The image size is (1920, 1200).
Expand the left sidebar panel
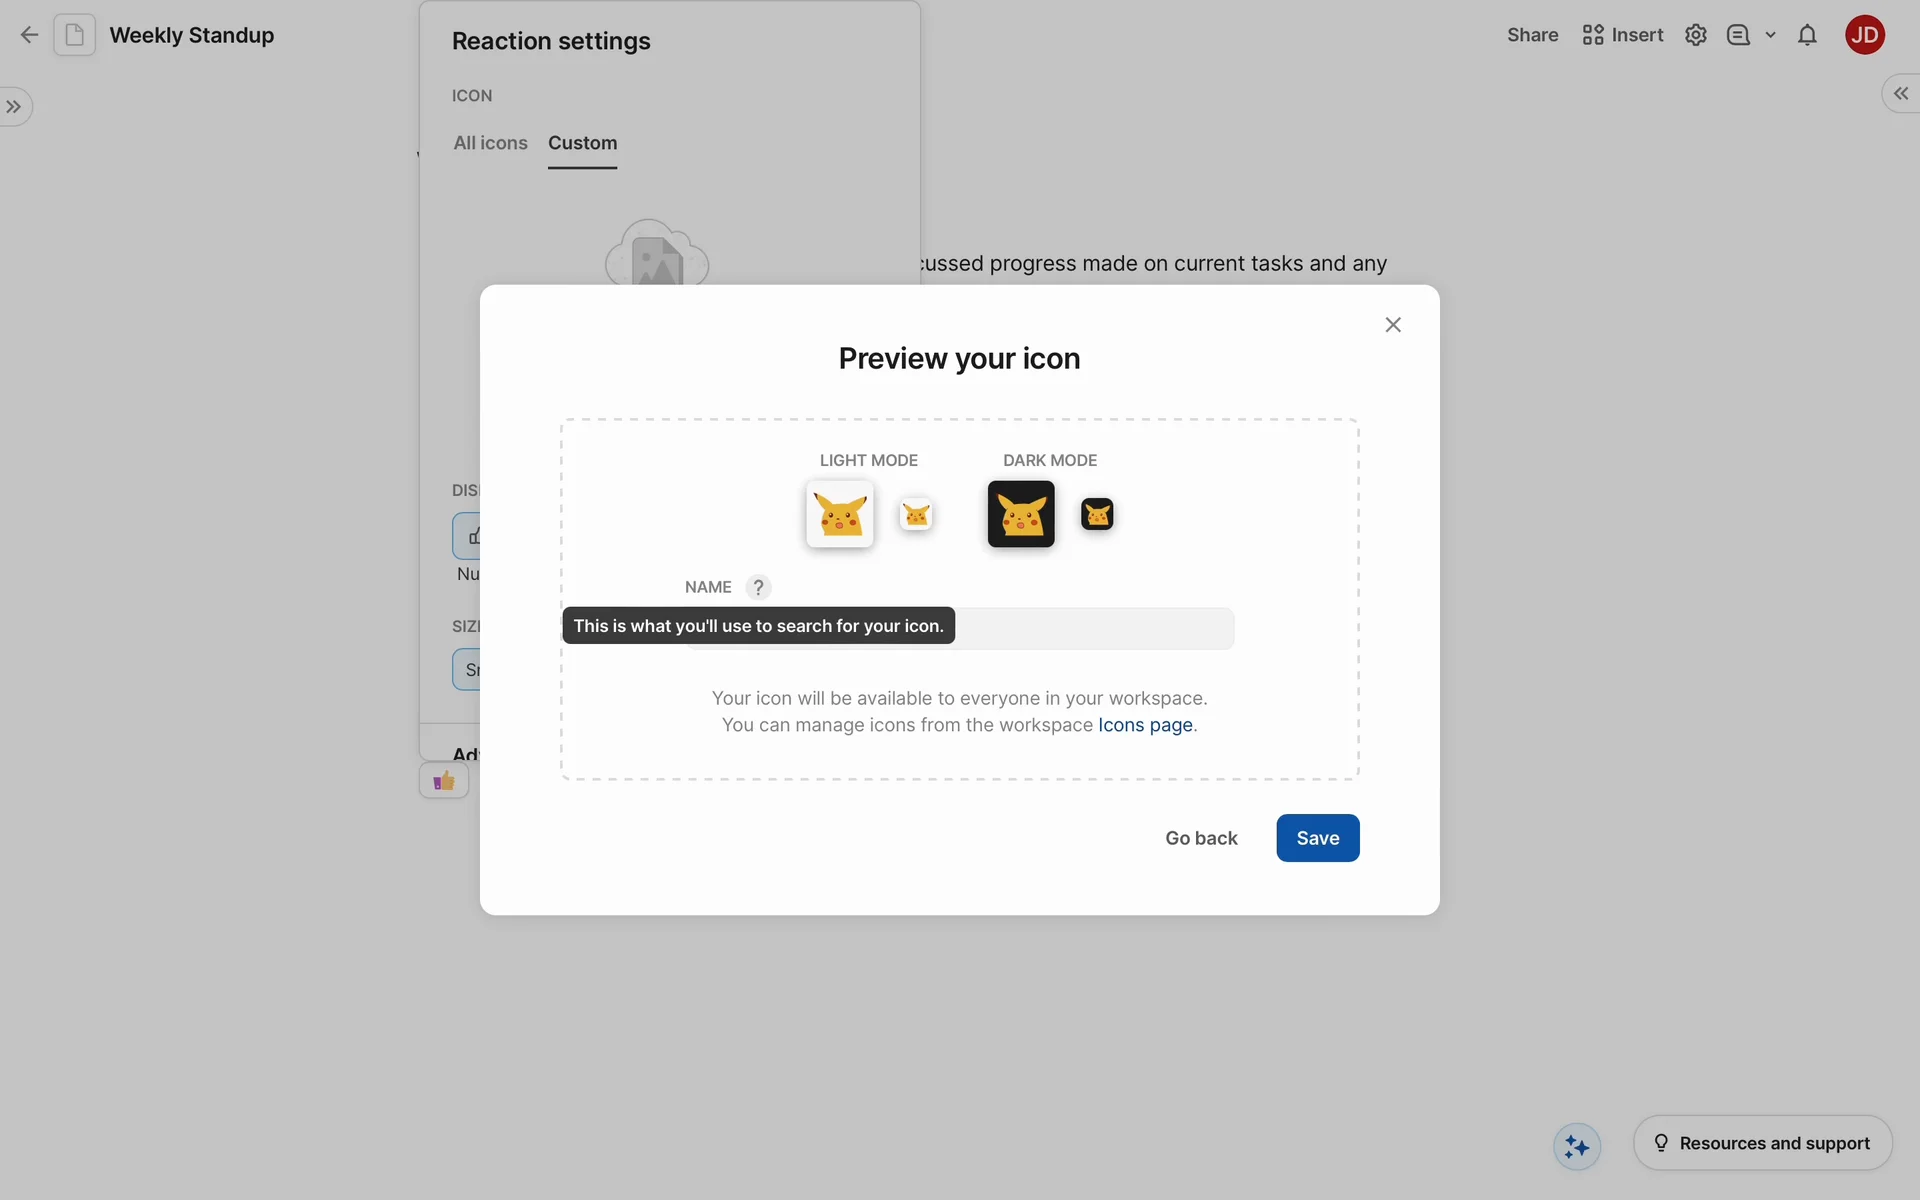pos(14,107)
